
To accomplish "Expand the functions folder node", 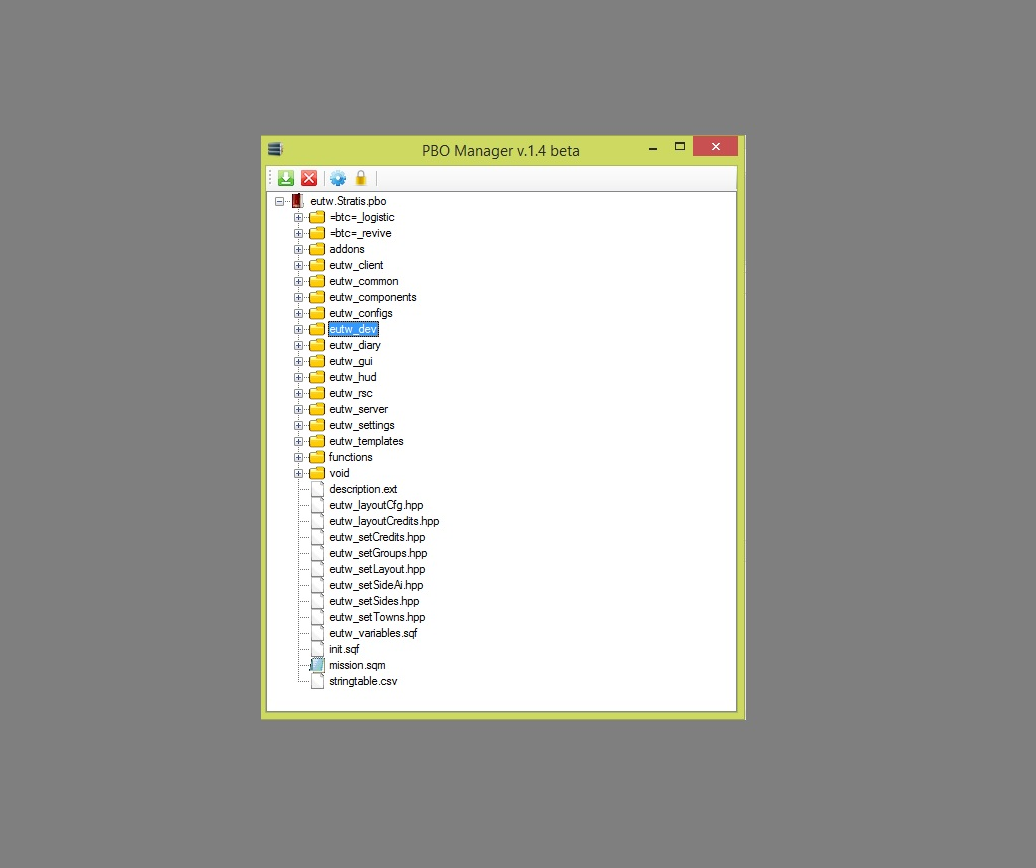I will pyautogui.click(x=298, y=457).
